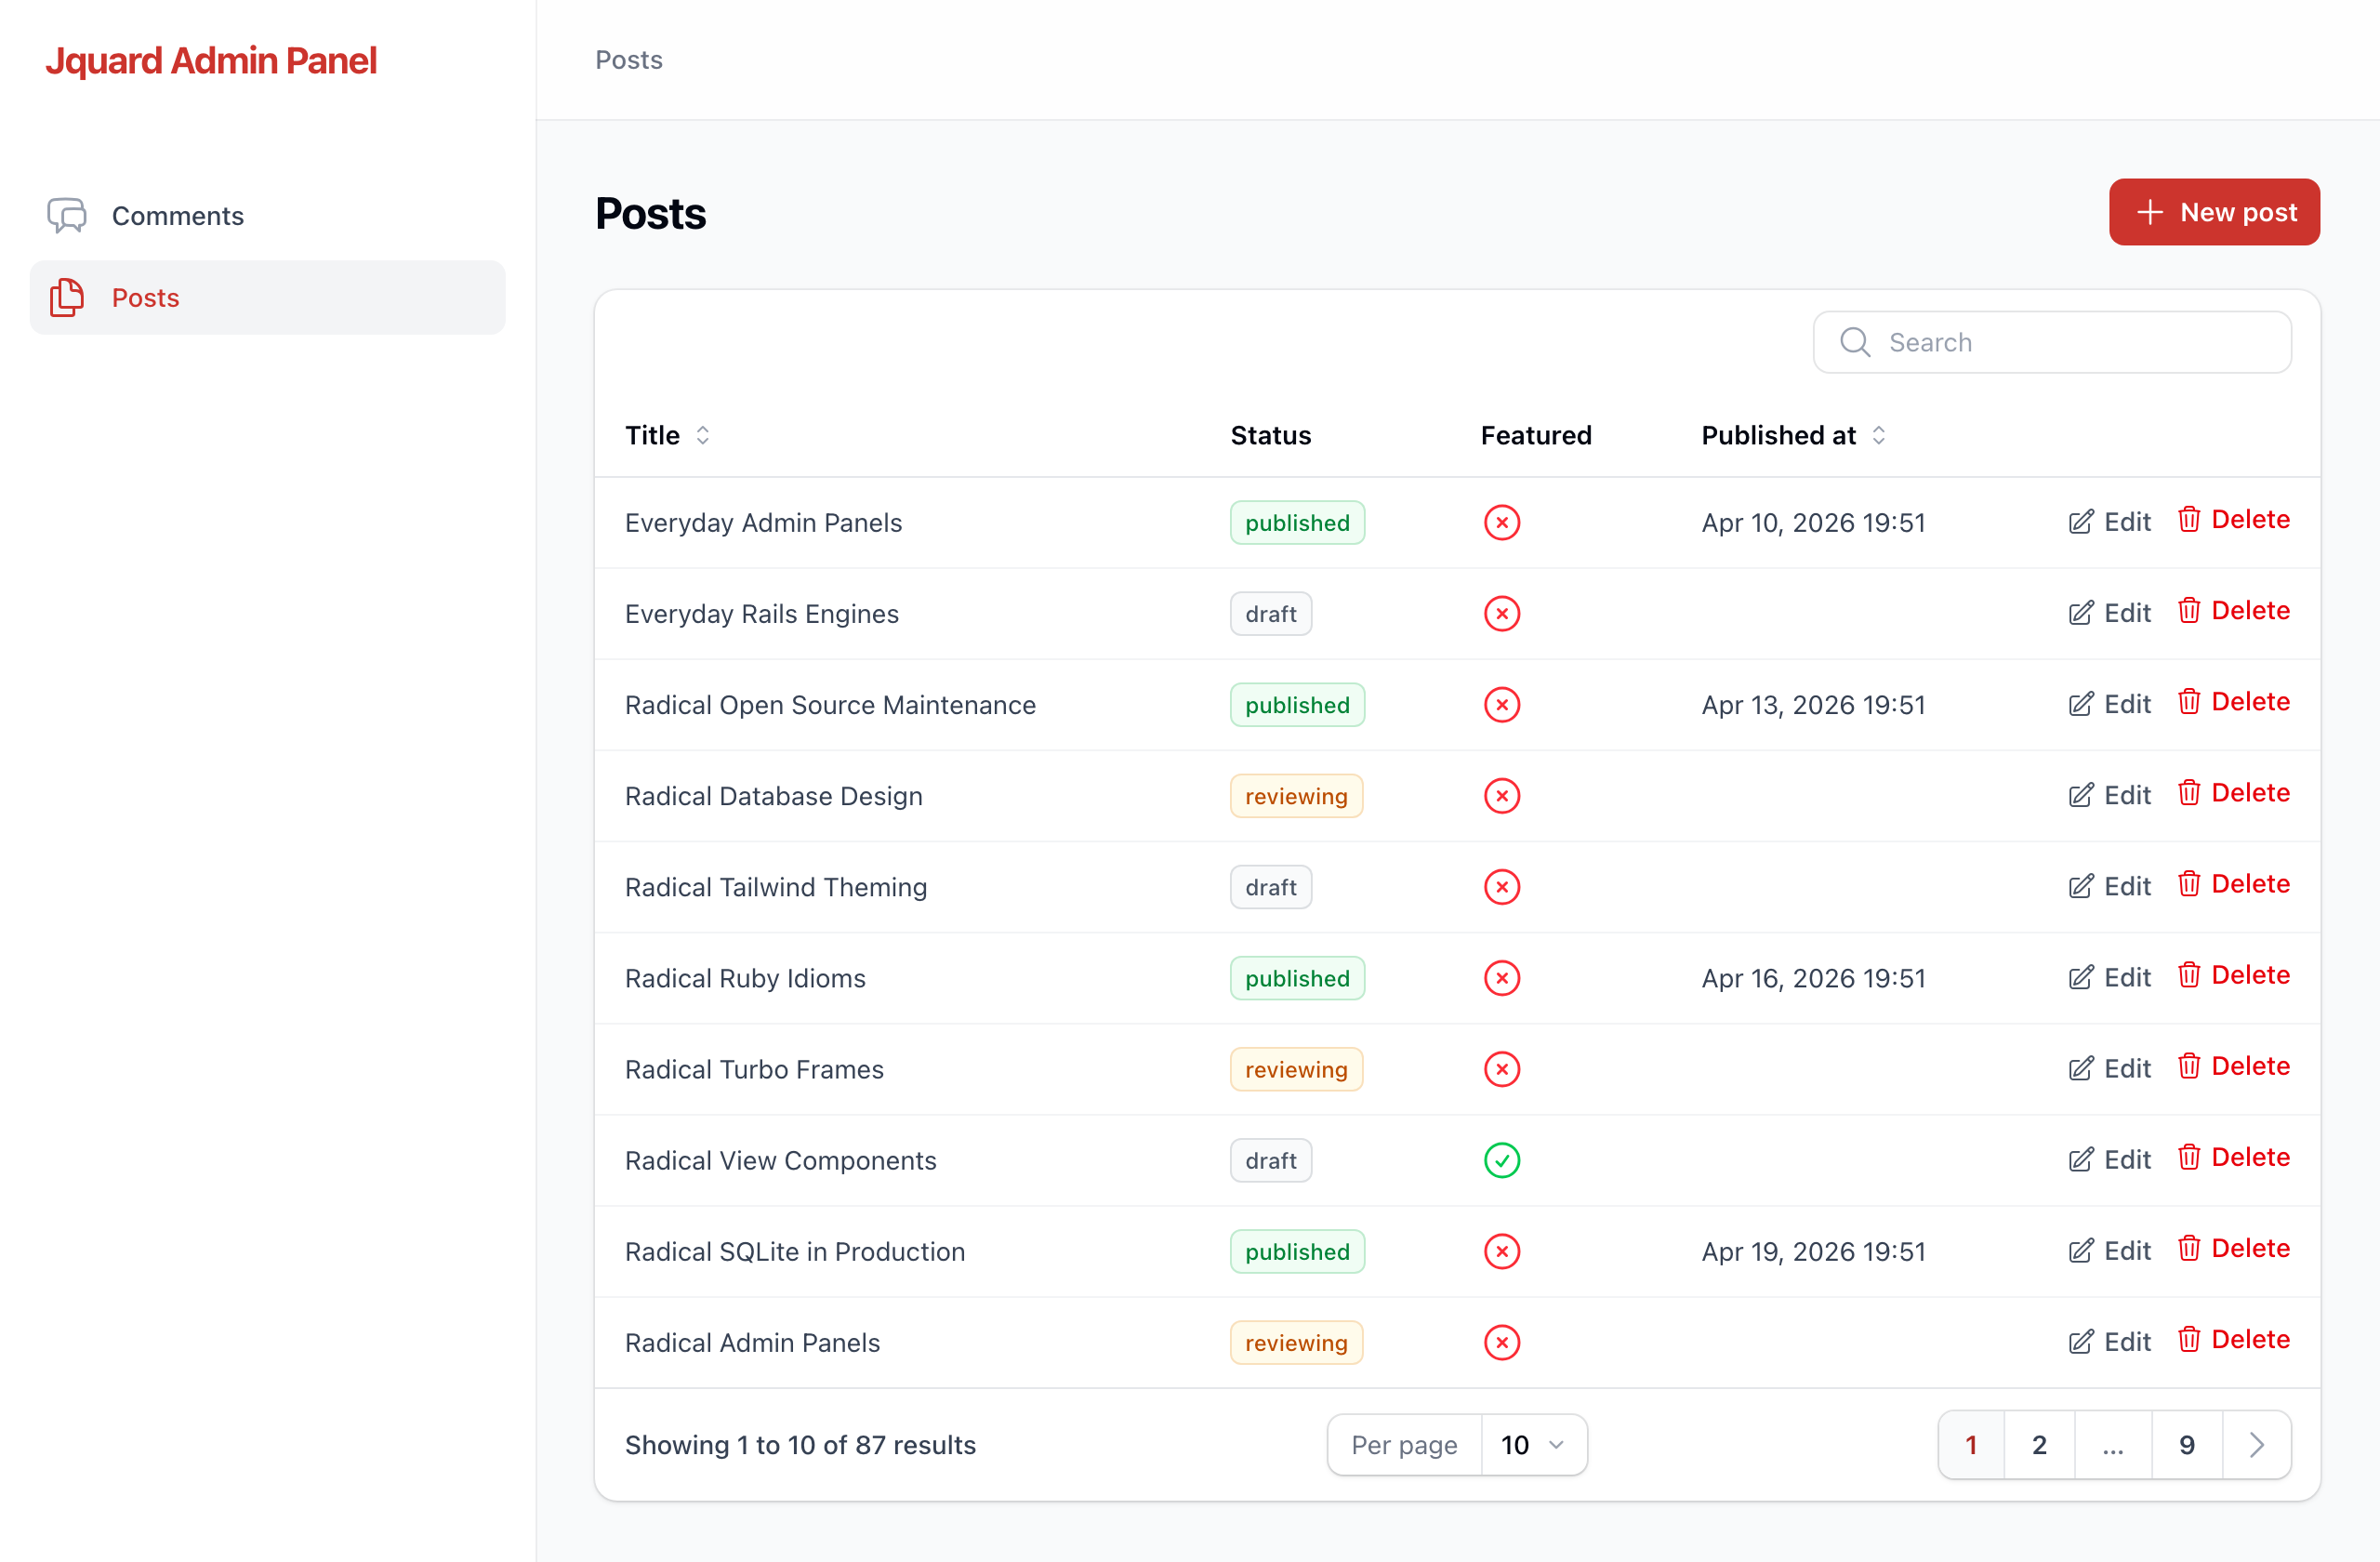Click the reviewing badge for Radical Database Design
Screen dimensions: 2380x1562
[1296, 795]
